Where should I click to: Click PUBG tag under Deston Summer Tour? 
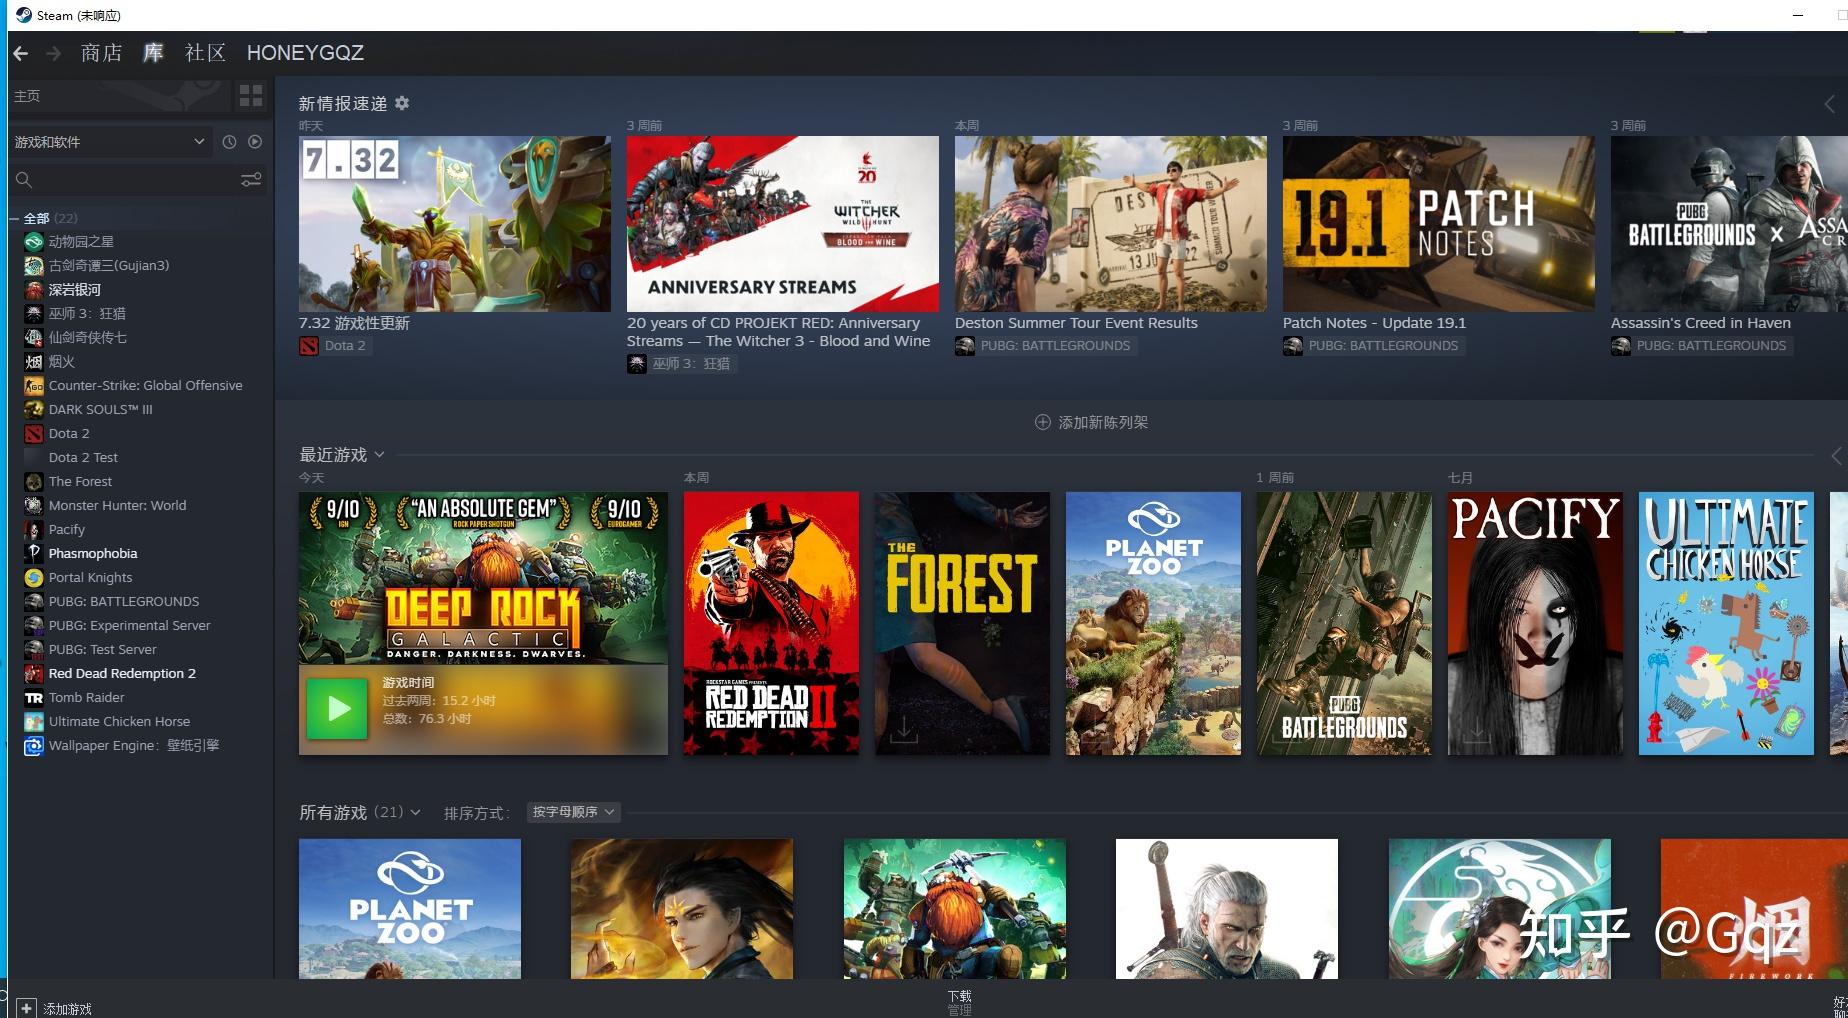click(1047, 346)
